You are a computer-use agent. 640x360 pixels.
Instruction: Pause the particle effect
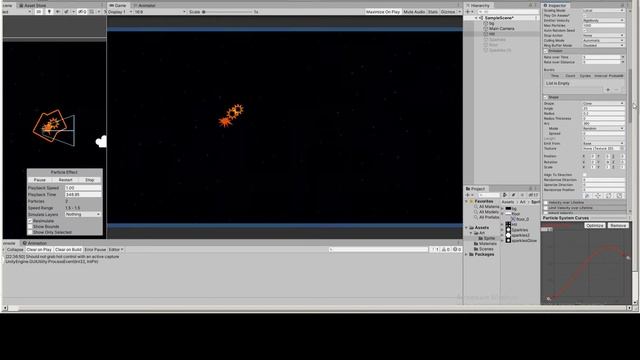(40, 180)
